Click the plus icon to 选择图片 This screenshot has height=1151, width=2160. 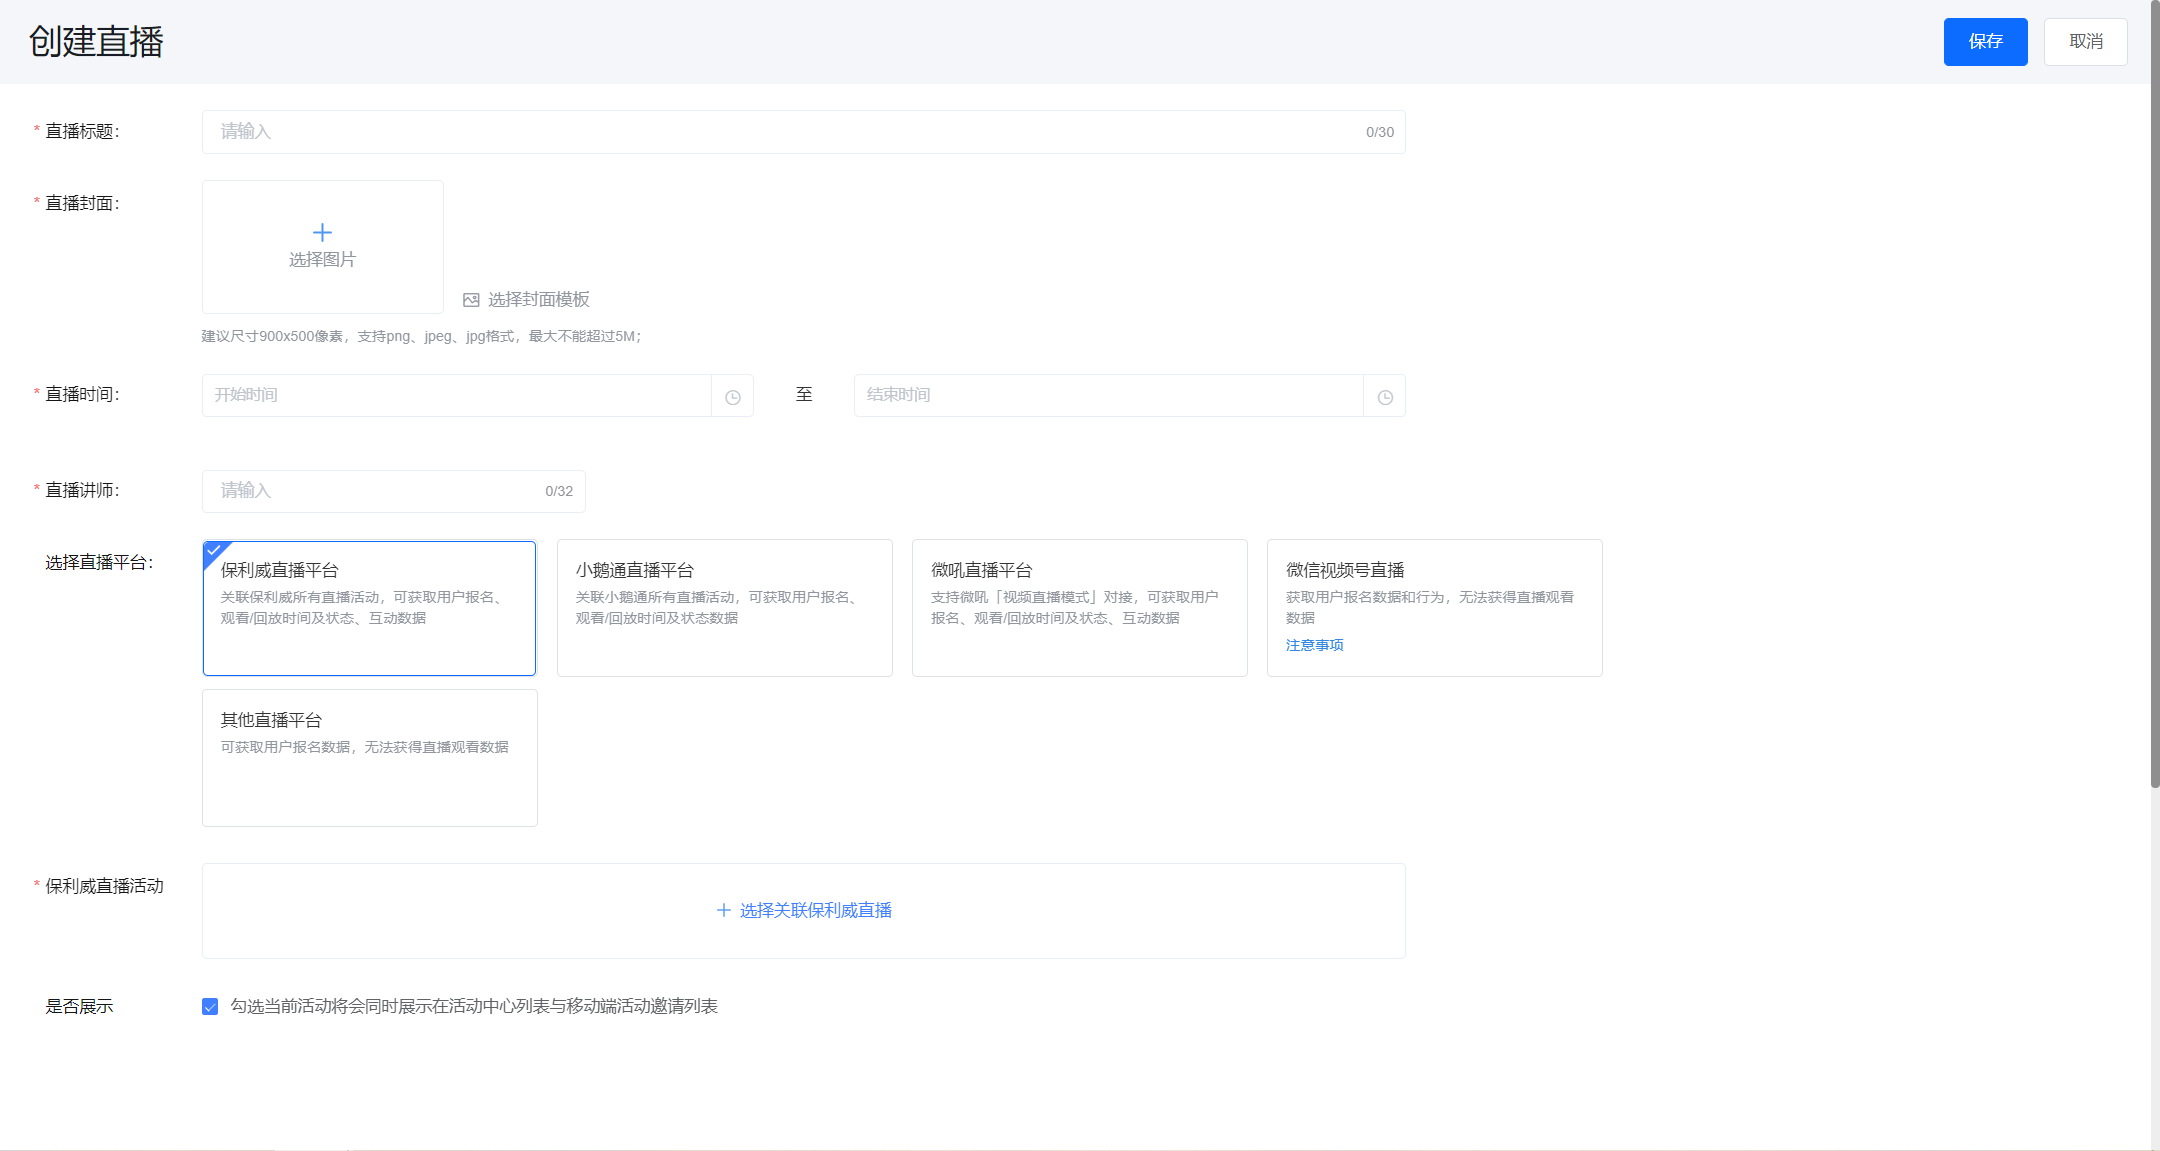[x=322, y=233]
